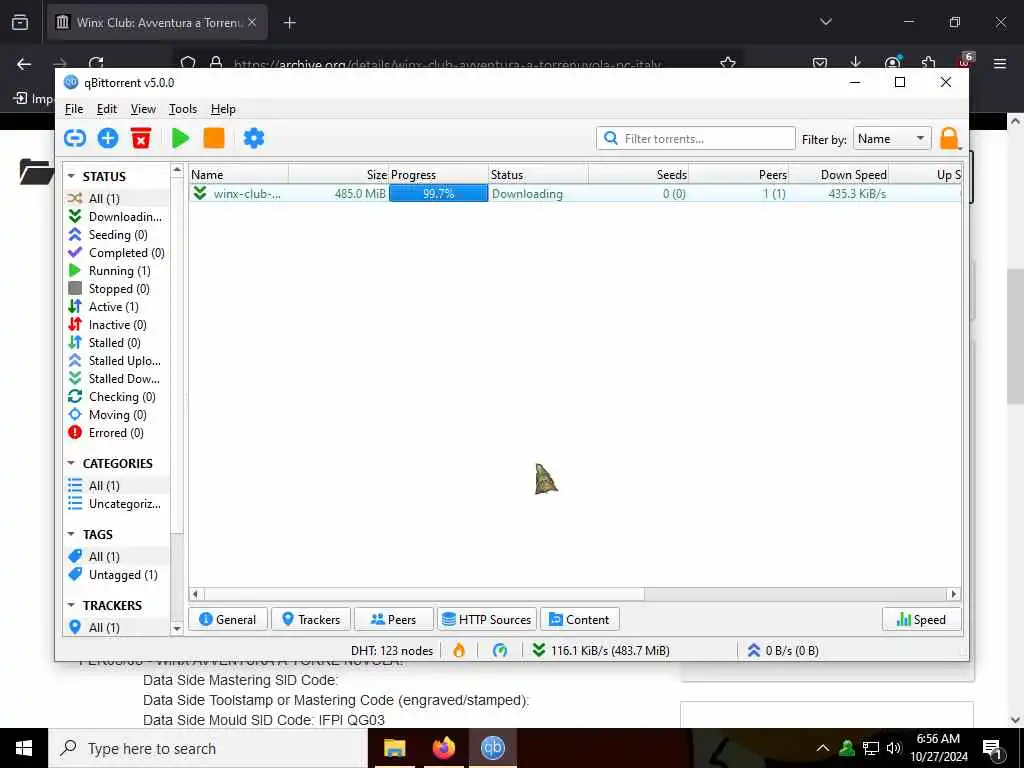The width and height of the screenshot is (1024, 768).
Task: Collapse the TAGS section
Action: pyautogui.click(x=71, y=534)
